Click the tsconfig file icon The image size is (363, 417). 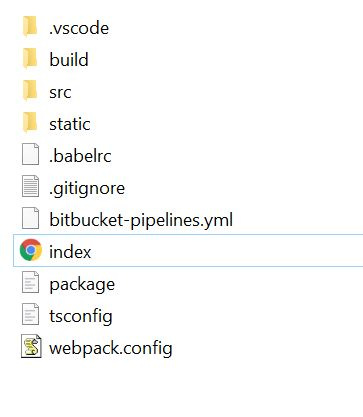coord(31,315)
